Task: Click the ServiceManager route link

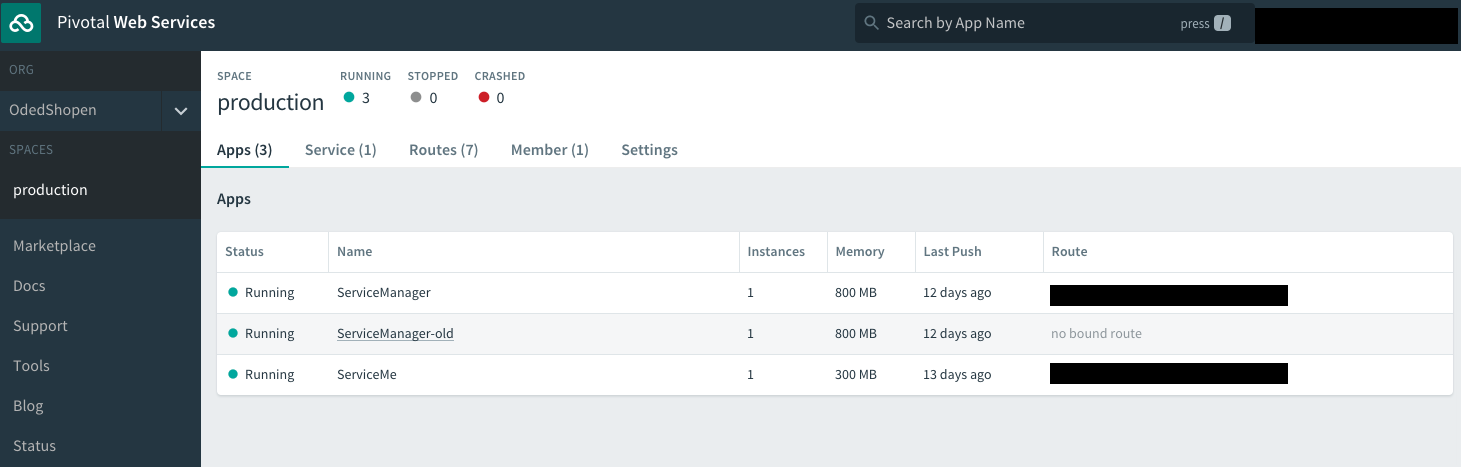Action: tap(1169, 295)
